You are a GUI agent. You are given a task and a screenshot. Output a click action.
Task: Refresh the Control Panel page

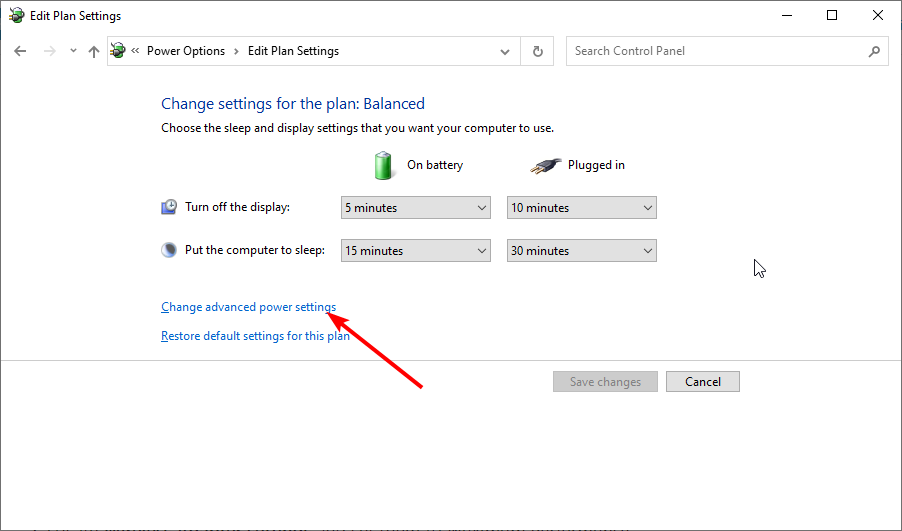(537, 51)
